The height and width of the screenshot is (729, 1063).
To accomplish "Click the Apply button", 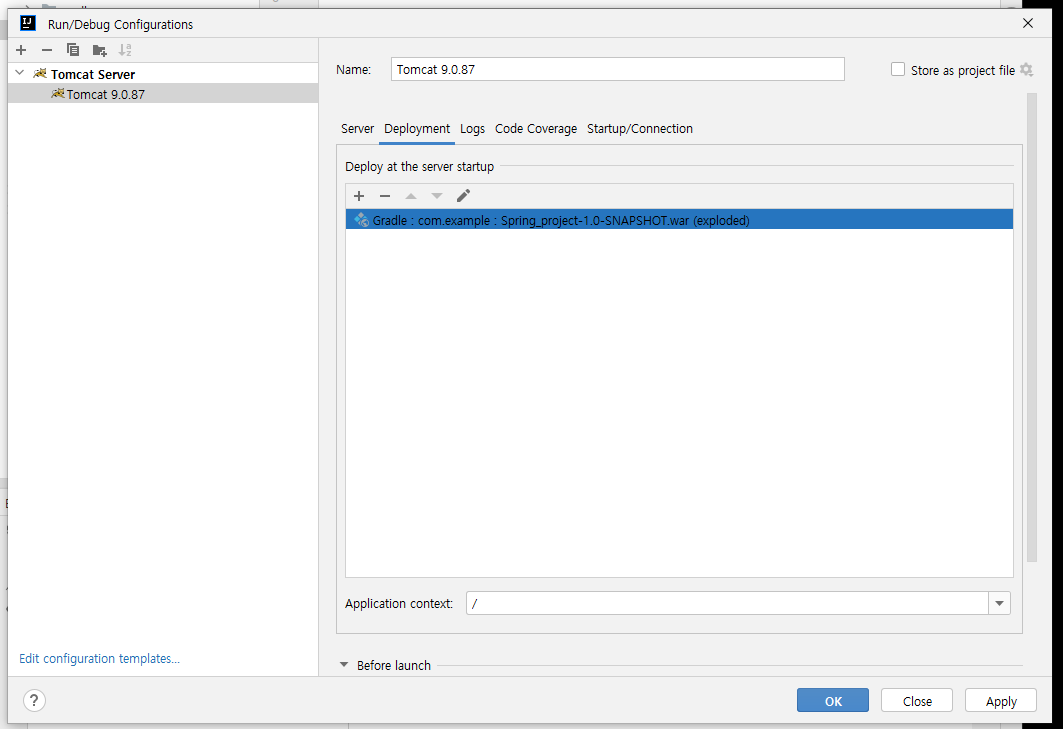I will coord(1001,701).
